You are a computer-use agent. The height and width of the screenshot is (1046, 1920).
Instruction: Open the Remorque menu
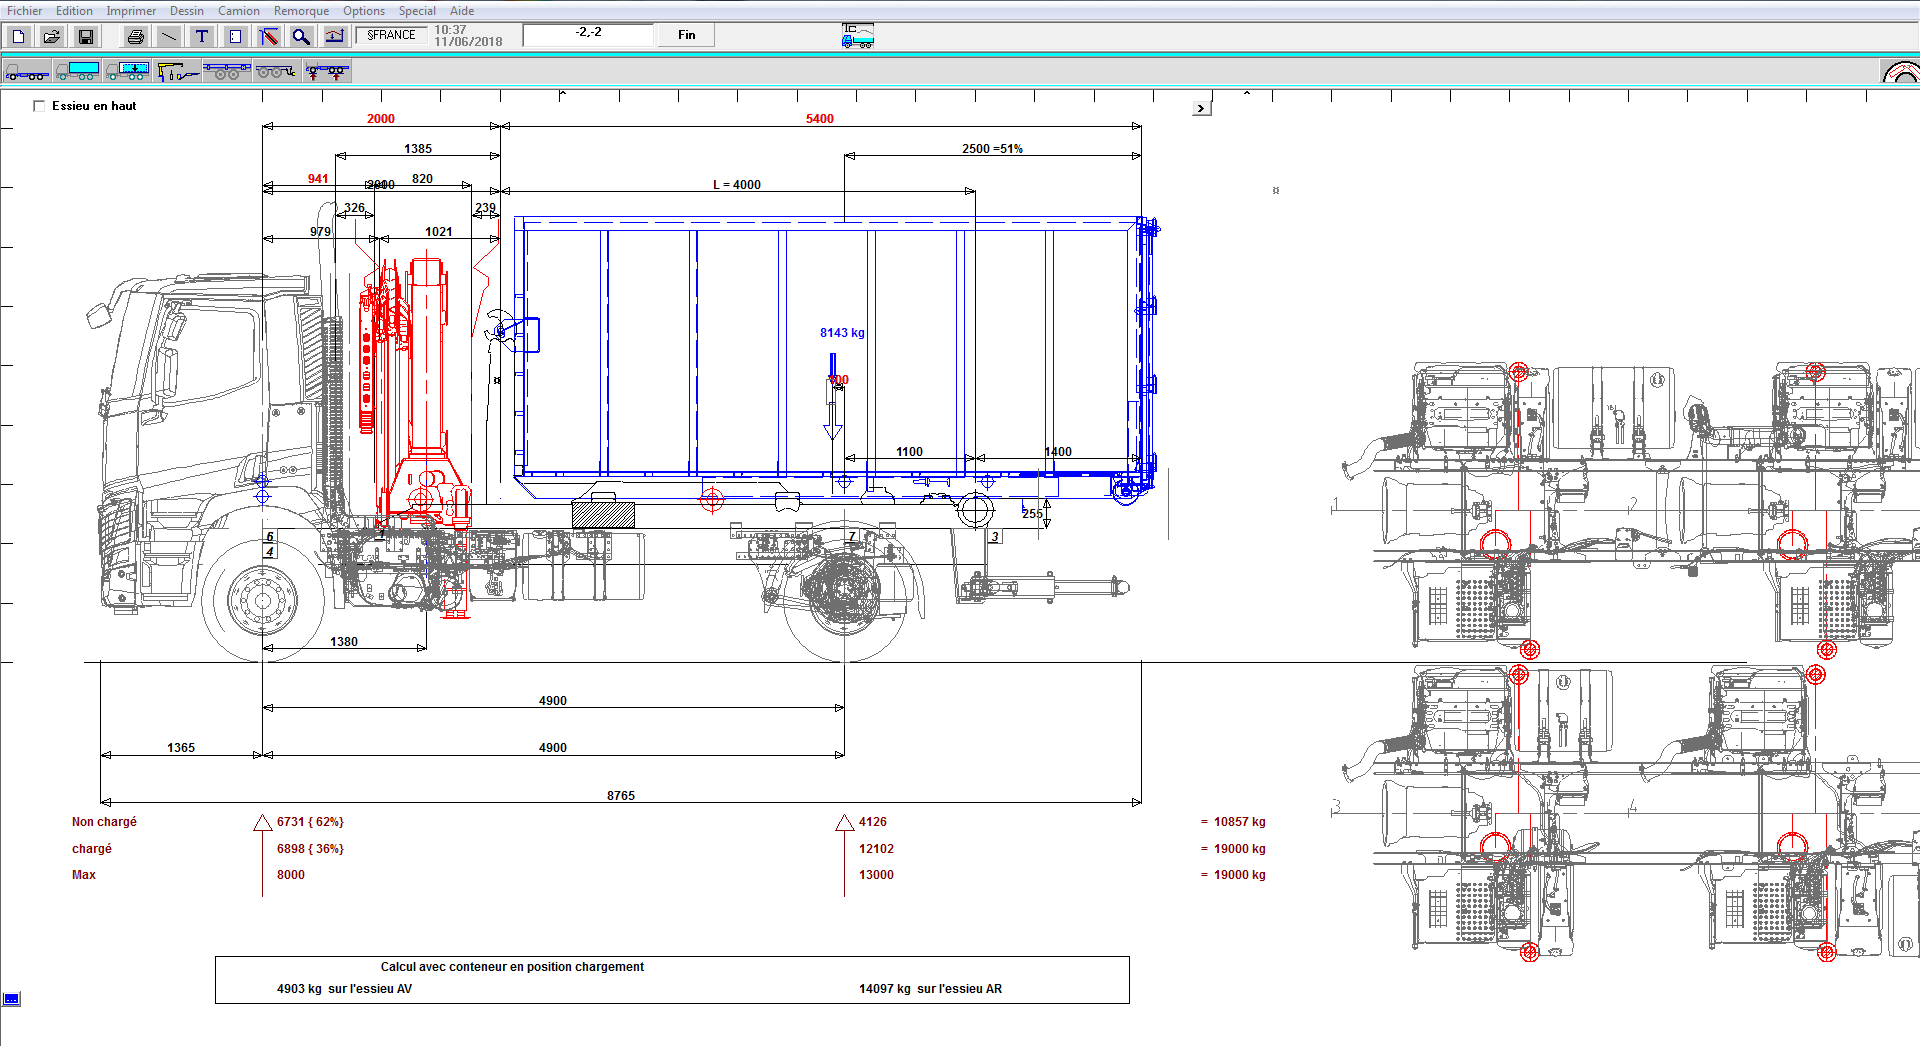(x=301, y=11)
